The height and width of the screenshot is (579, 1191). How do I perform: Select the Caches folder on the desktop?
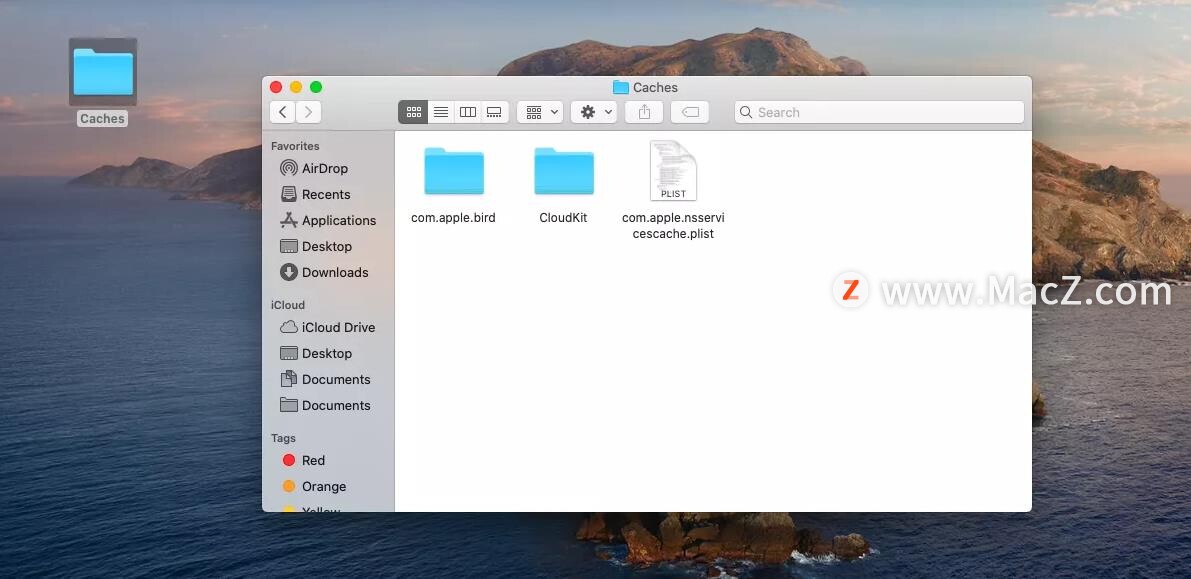pyautogui.click(x=103, y=82)
